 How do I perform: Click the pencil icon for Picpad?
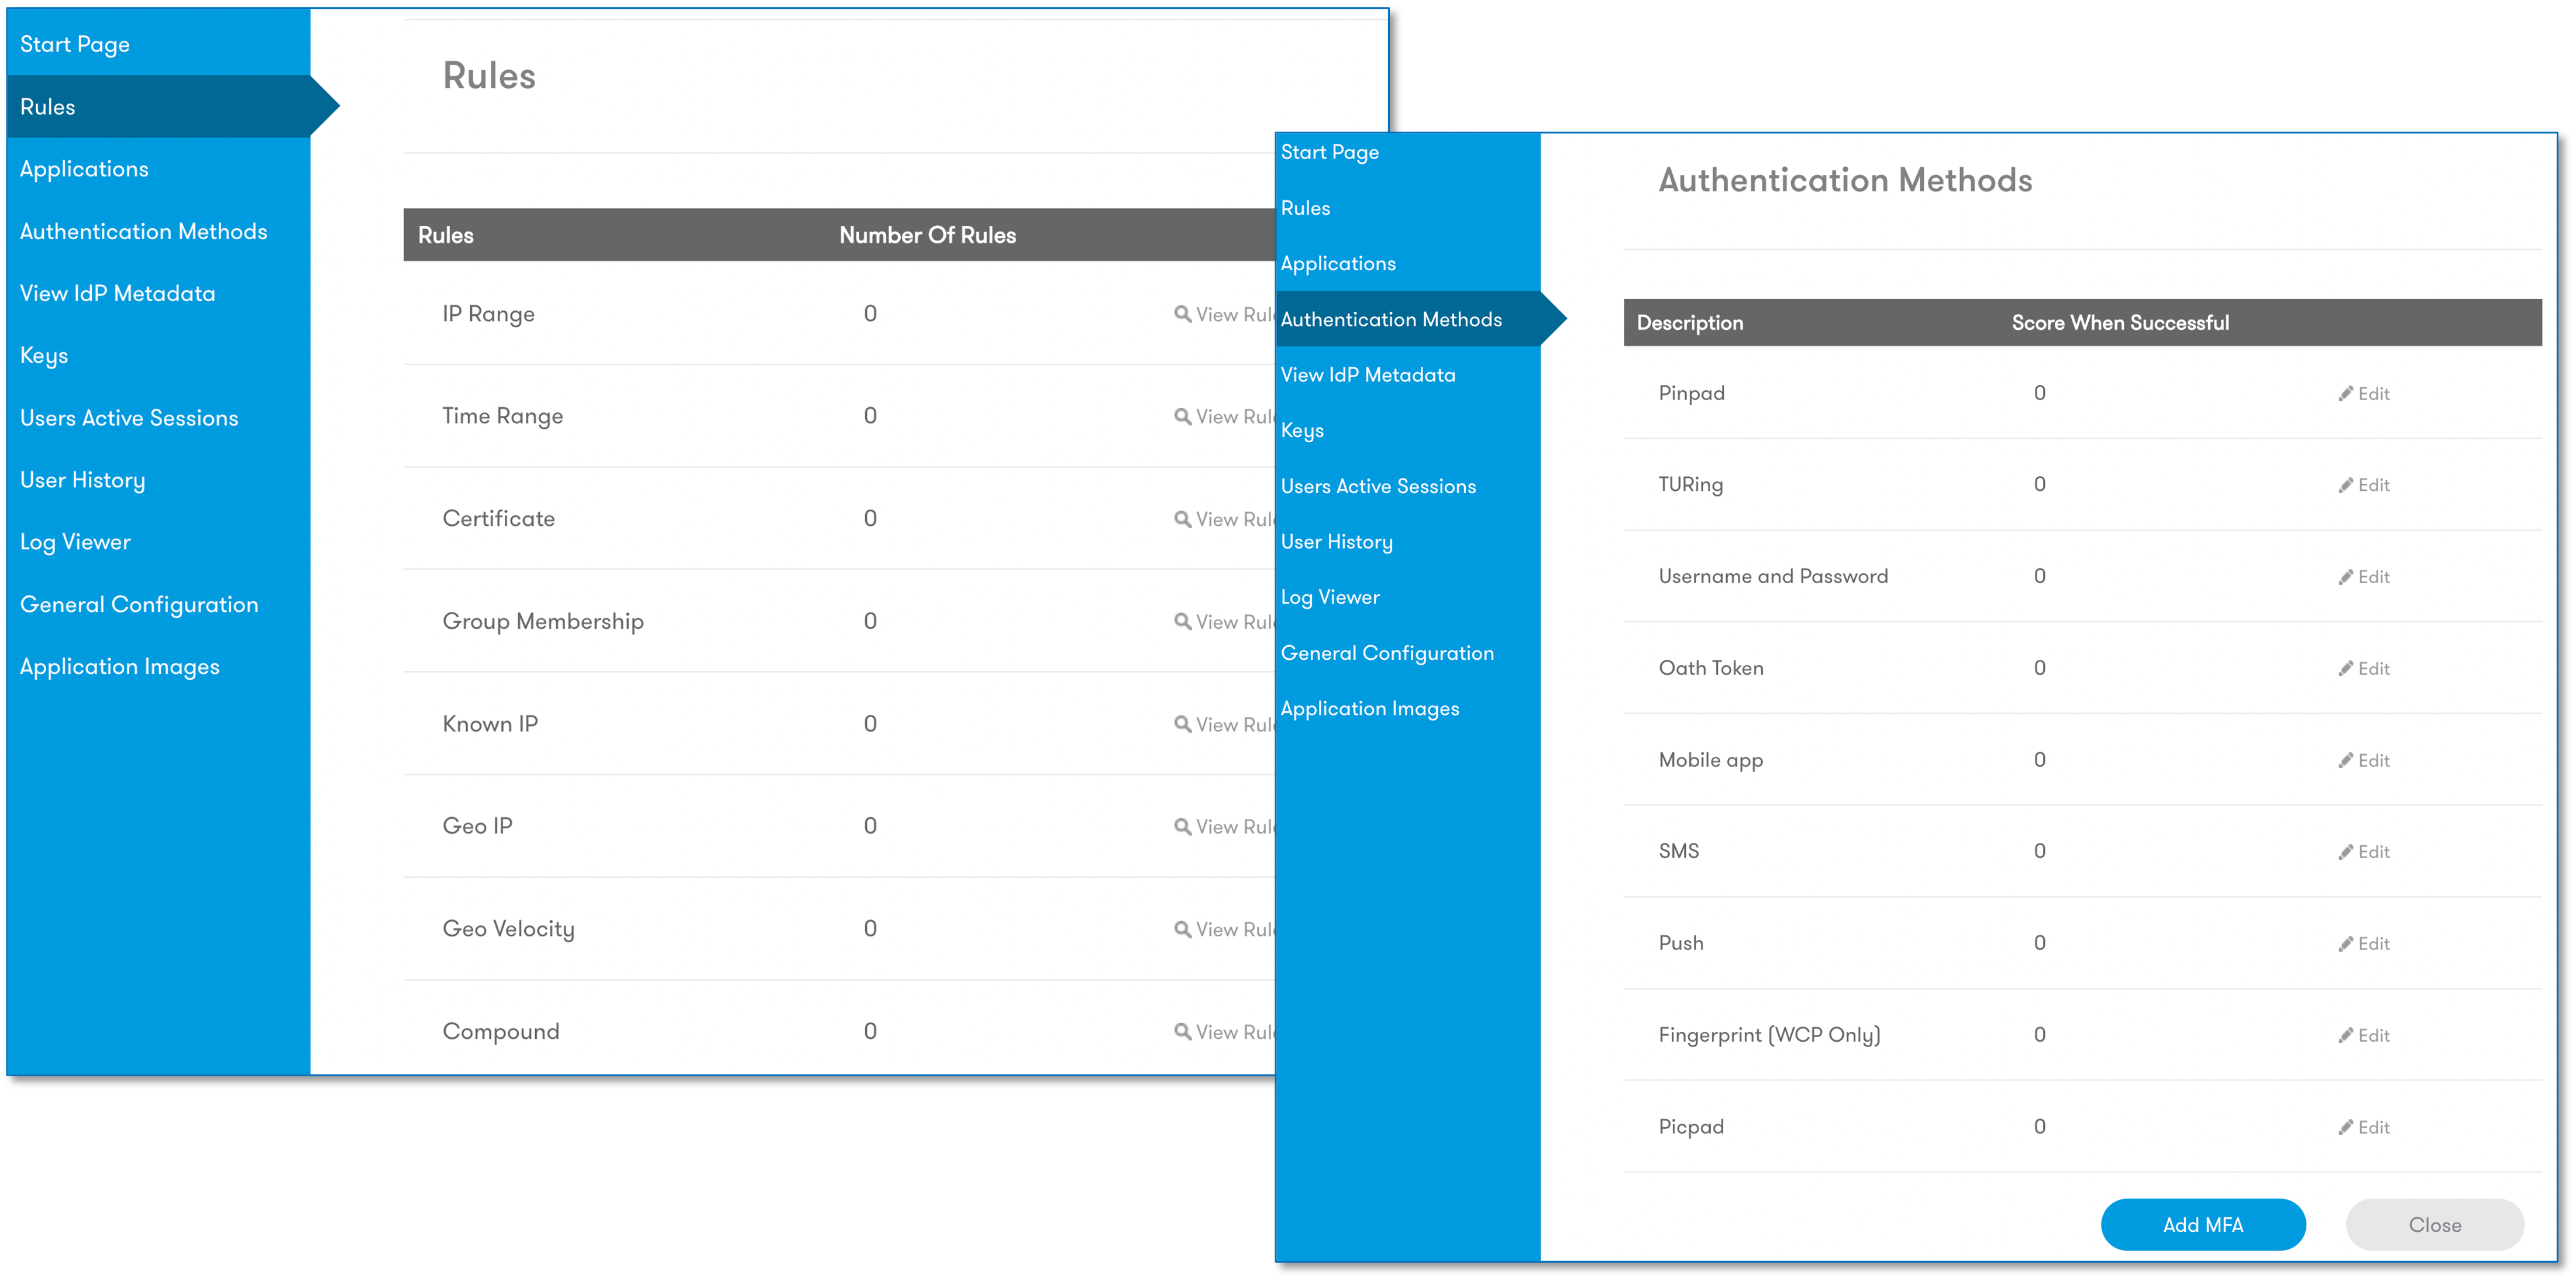pyautogui.click(x=2345, y=1127)
